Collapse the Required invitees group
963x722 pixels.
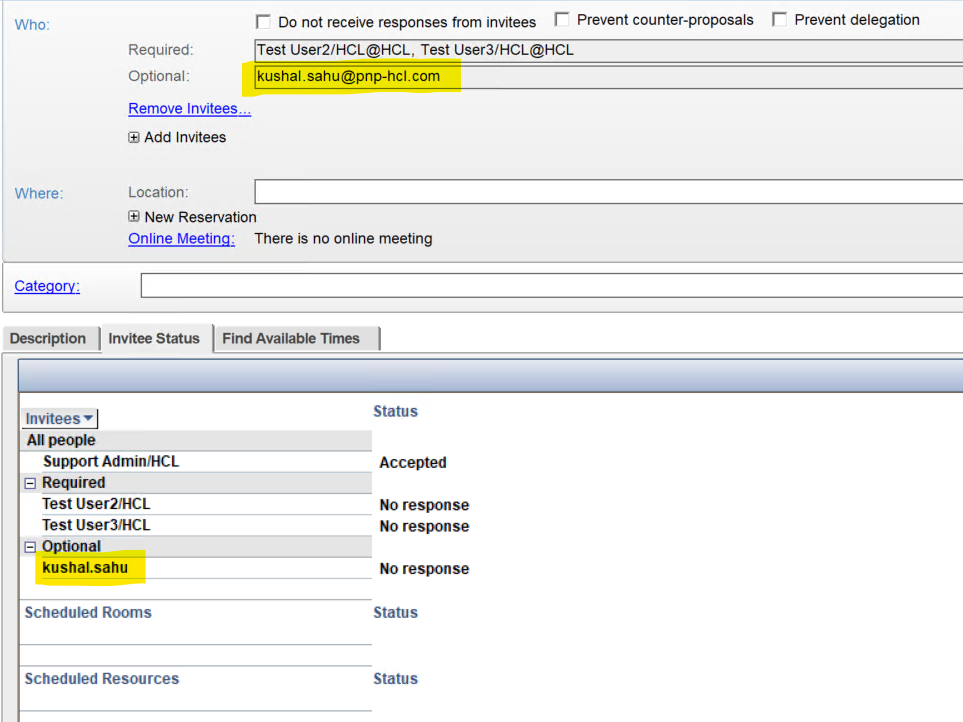(32, 483)
